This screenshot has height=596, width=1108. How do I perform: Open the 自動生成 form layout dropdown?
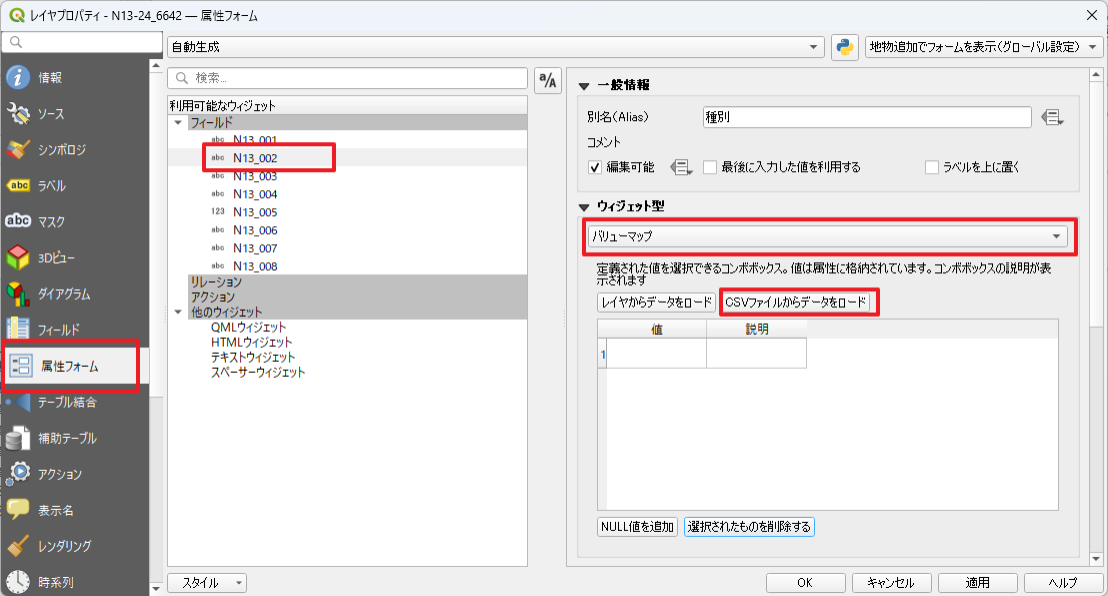(x=496, y=47)
